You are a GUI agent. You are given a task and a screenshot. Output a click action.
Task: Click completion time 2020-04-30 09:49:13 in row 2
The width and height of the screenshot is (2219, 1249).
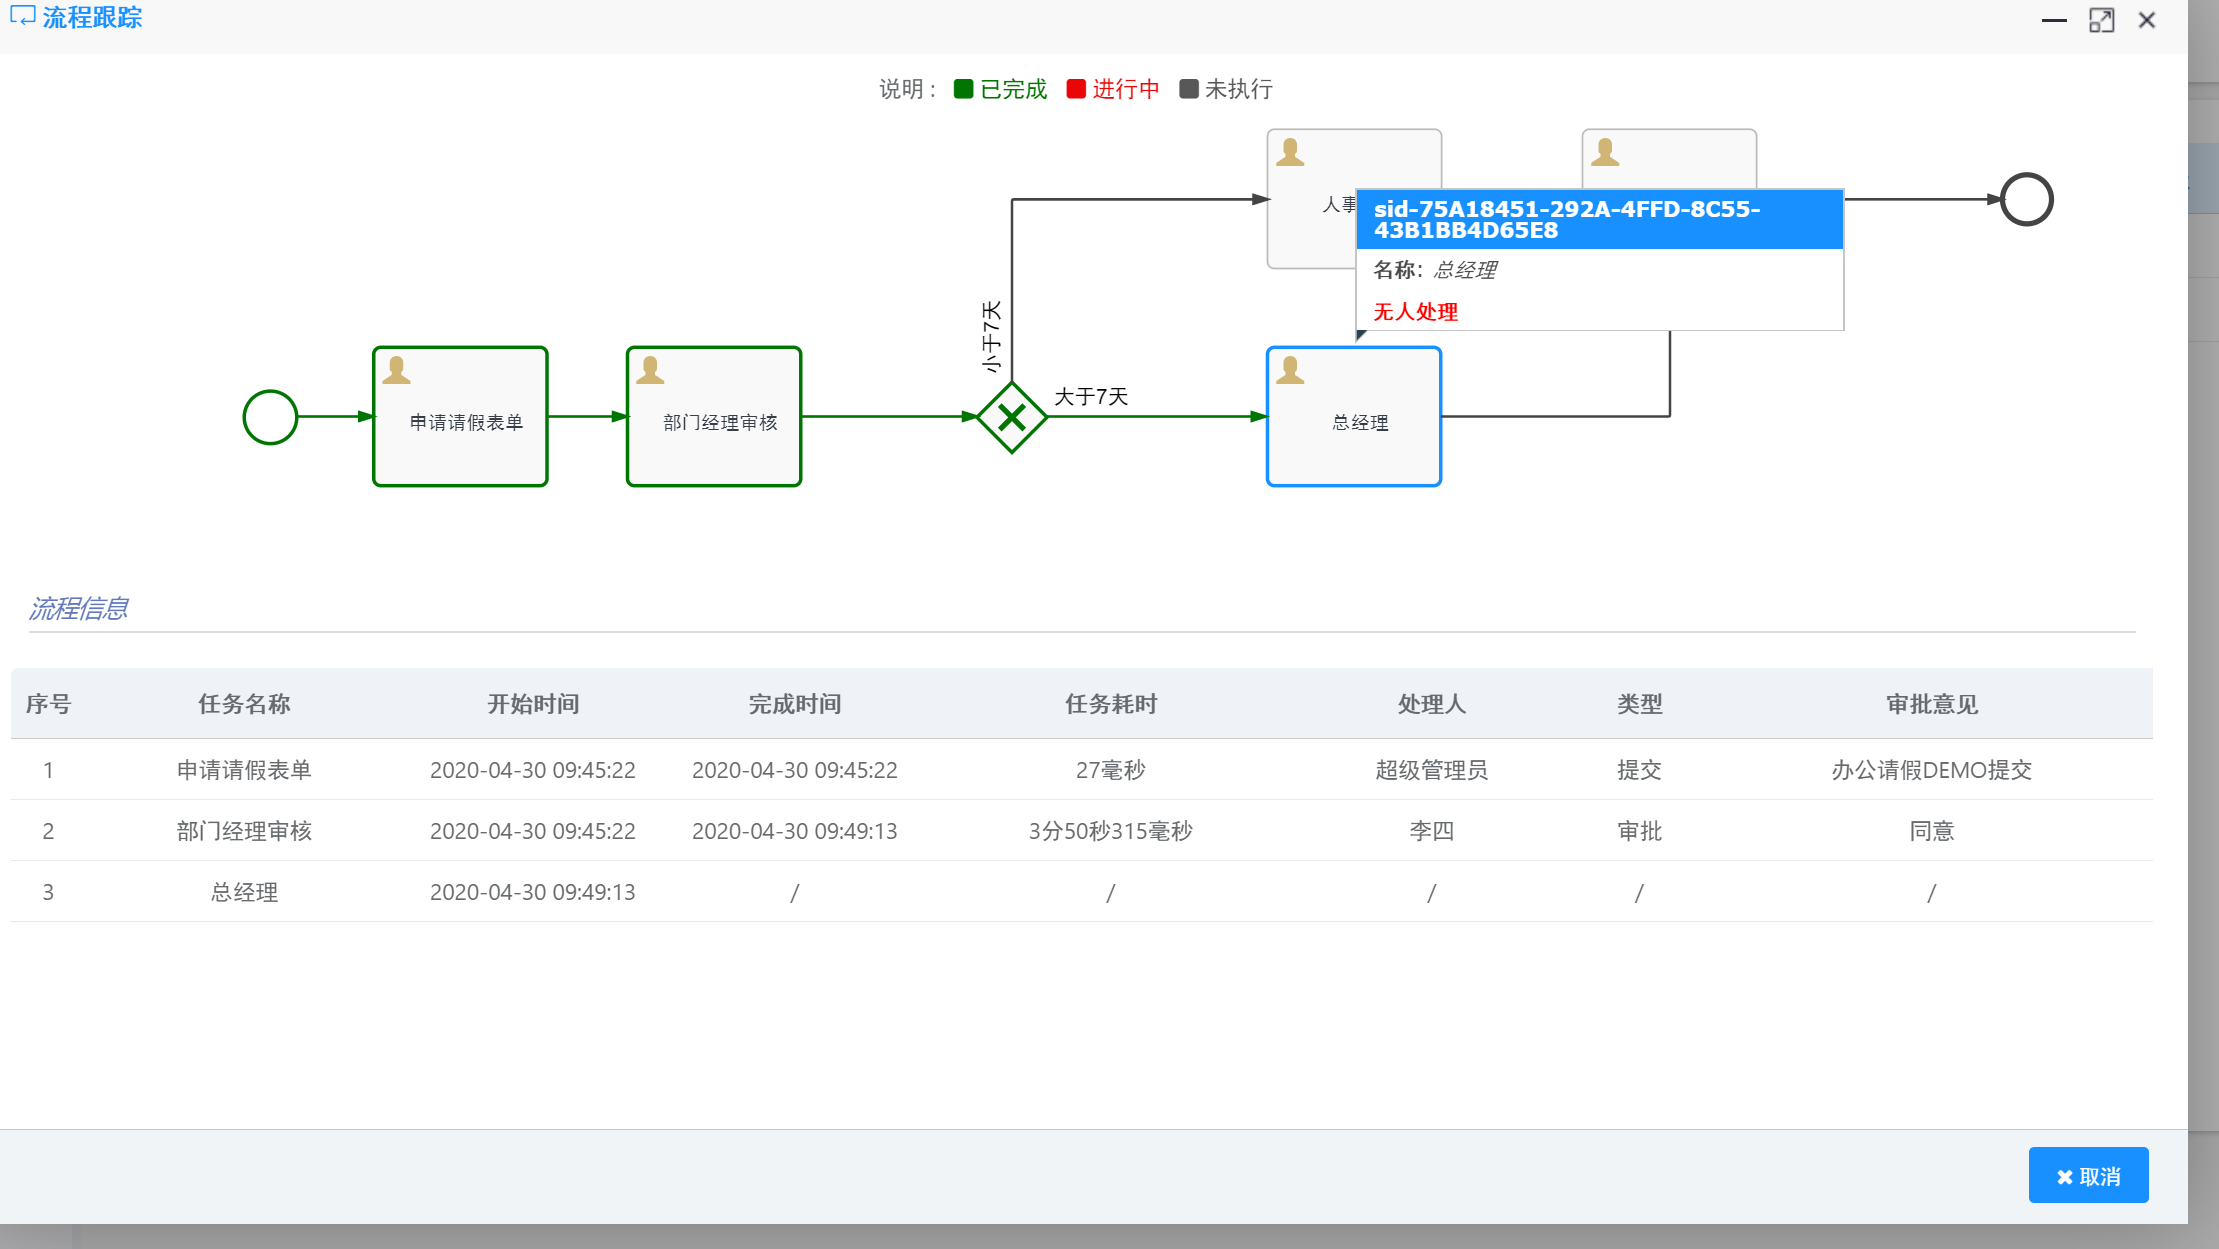[x=795, y=831]
